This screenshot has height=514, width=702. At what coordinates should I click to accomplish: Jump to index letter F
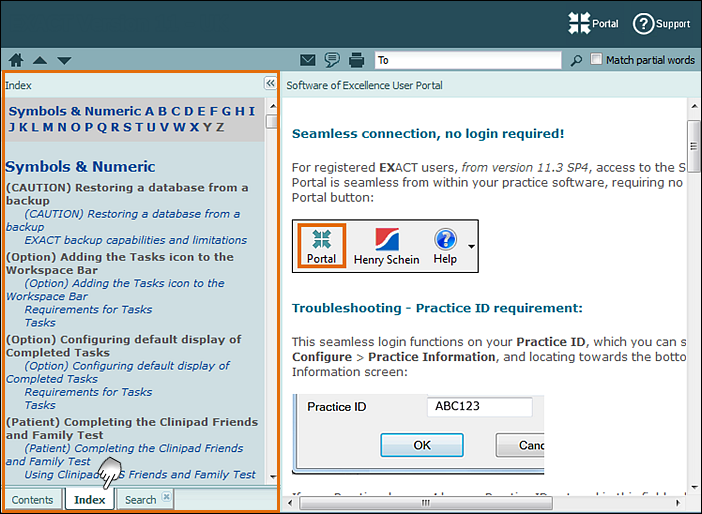tap(214, 111)
